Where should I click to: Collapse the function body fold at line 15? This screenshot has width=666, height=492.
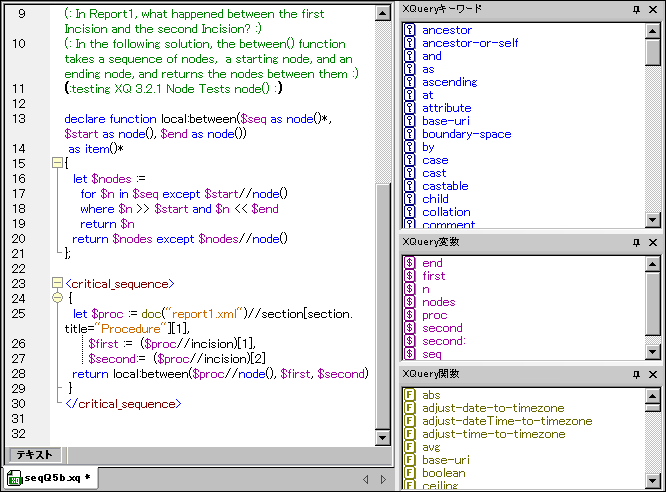click(x=58, y=162)
